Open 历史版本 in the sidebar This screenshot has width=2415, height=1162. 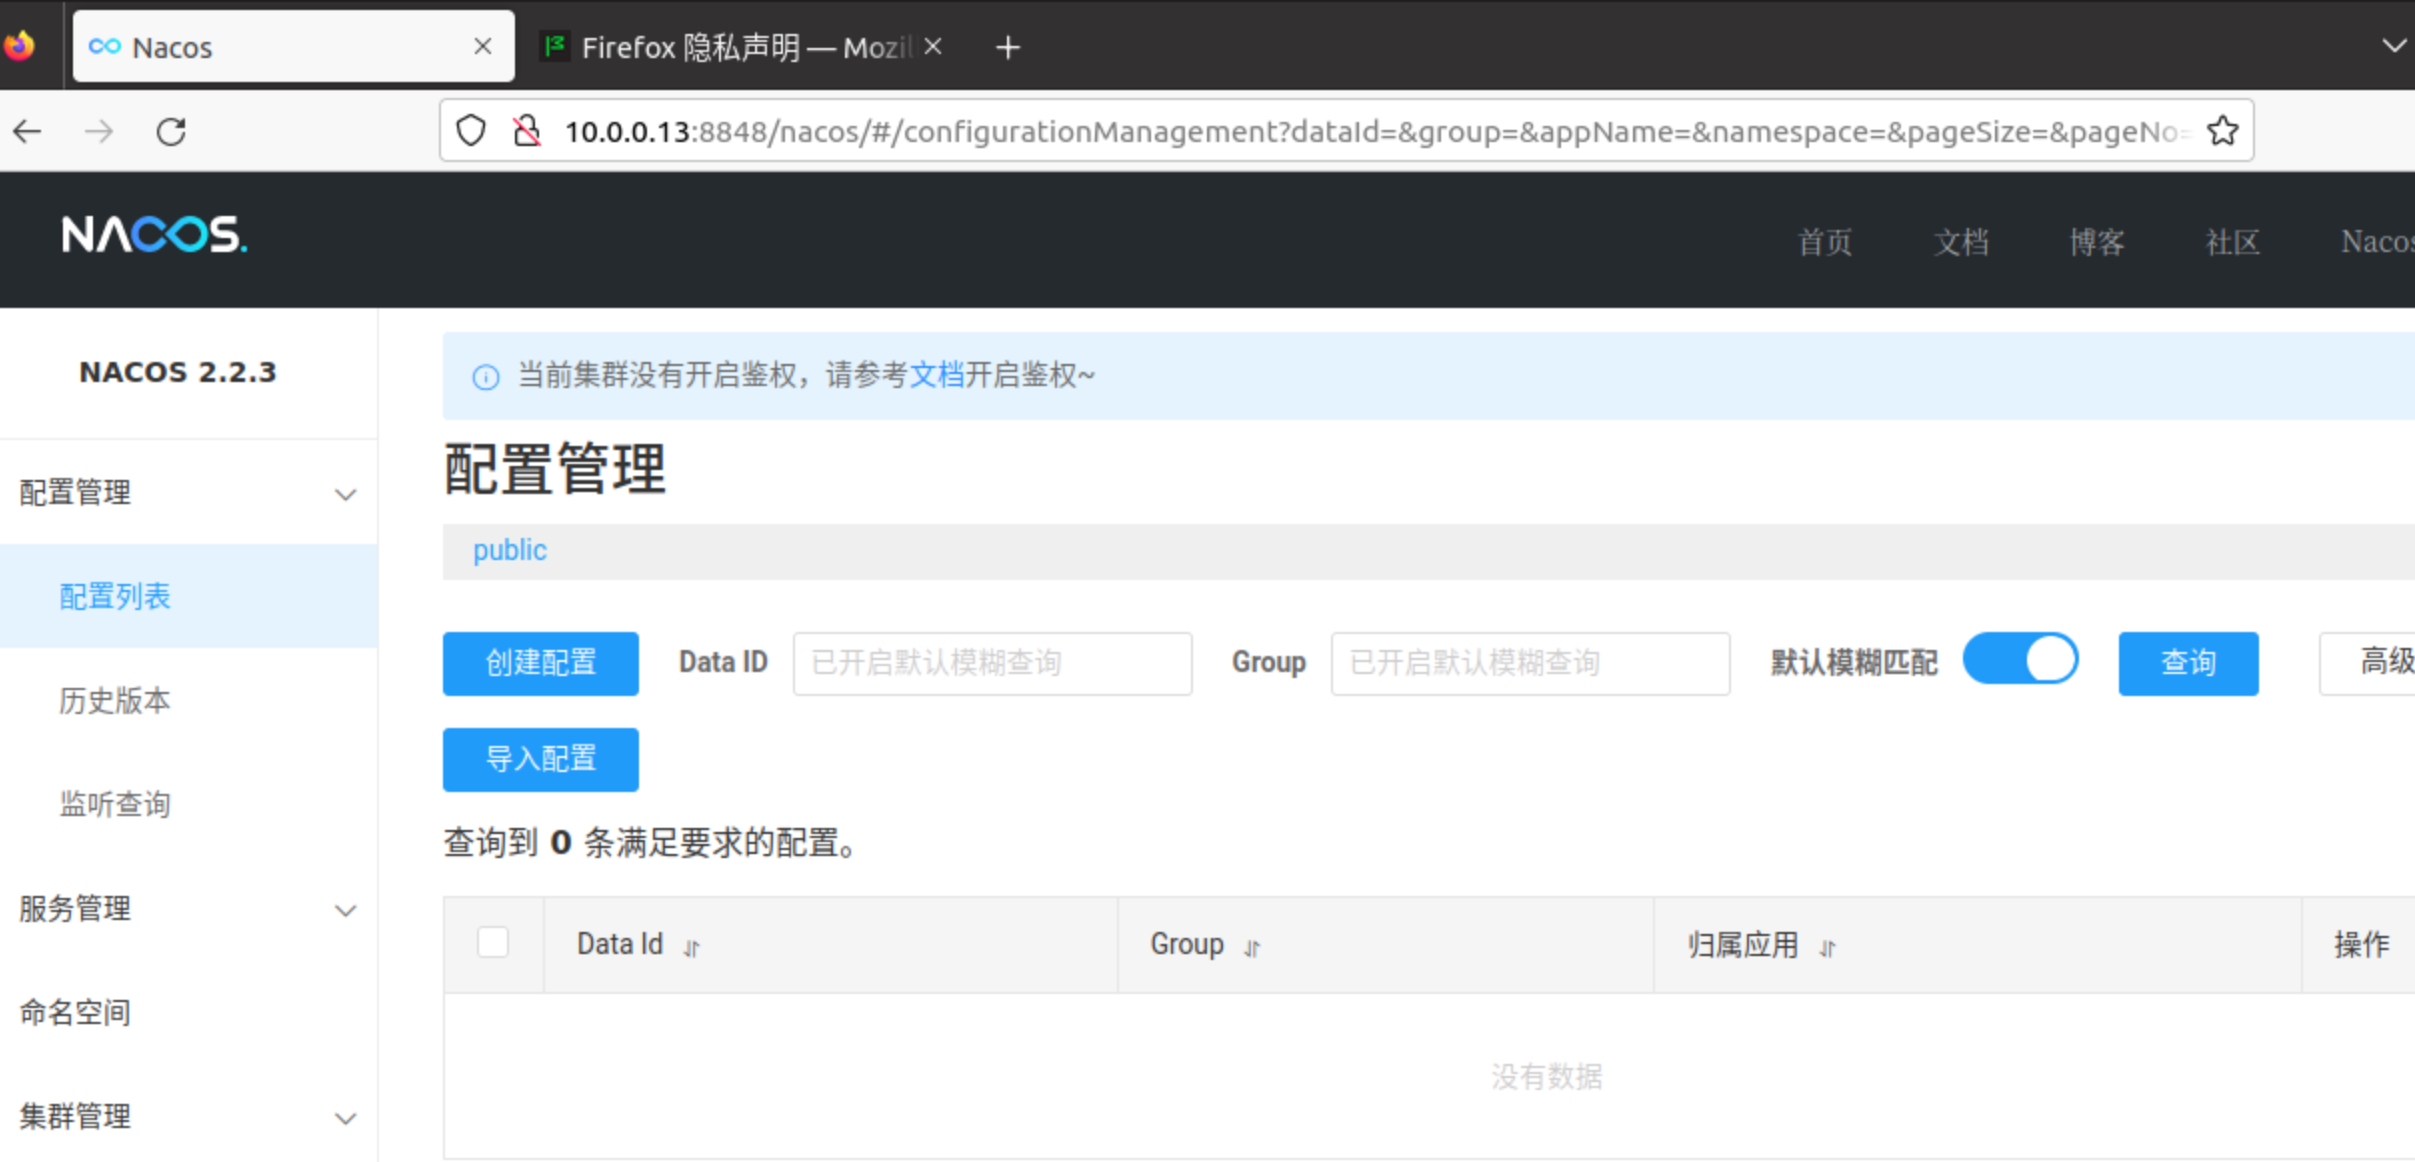click(115, 701)
